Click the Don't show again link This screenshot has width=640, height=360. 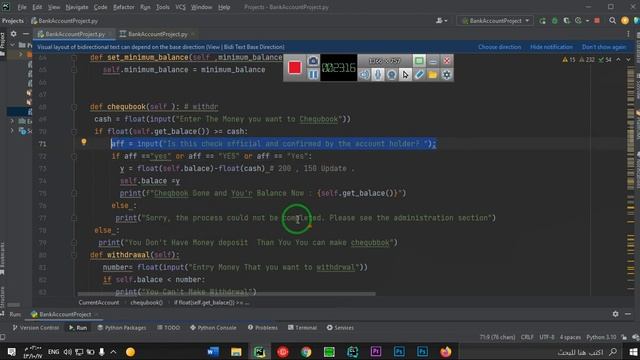pos(604,47)
